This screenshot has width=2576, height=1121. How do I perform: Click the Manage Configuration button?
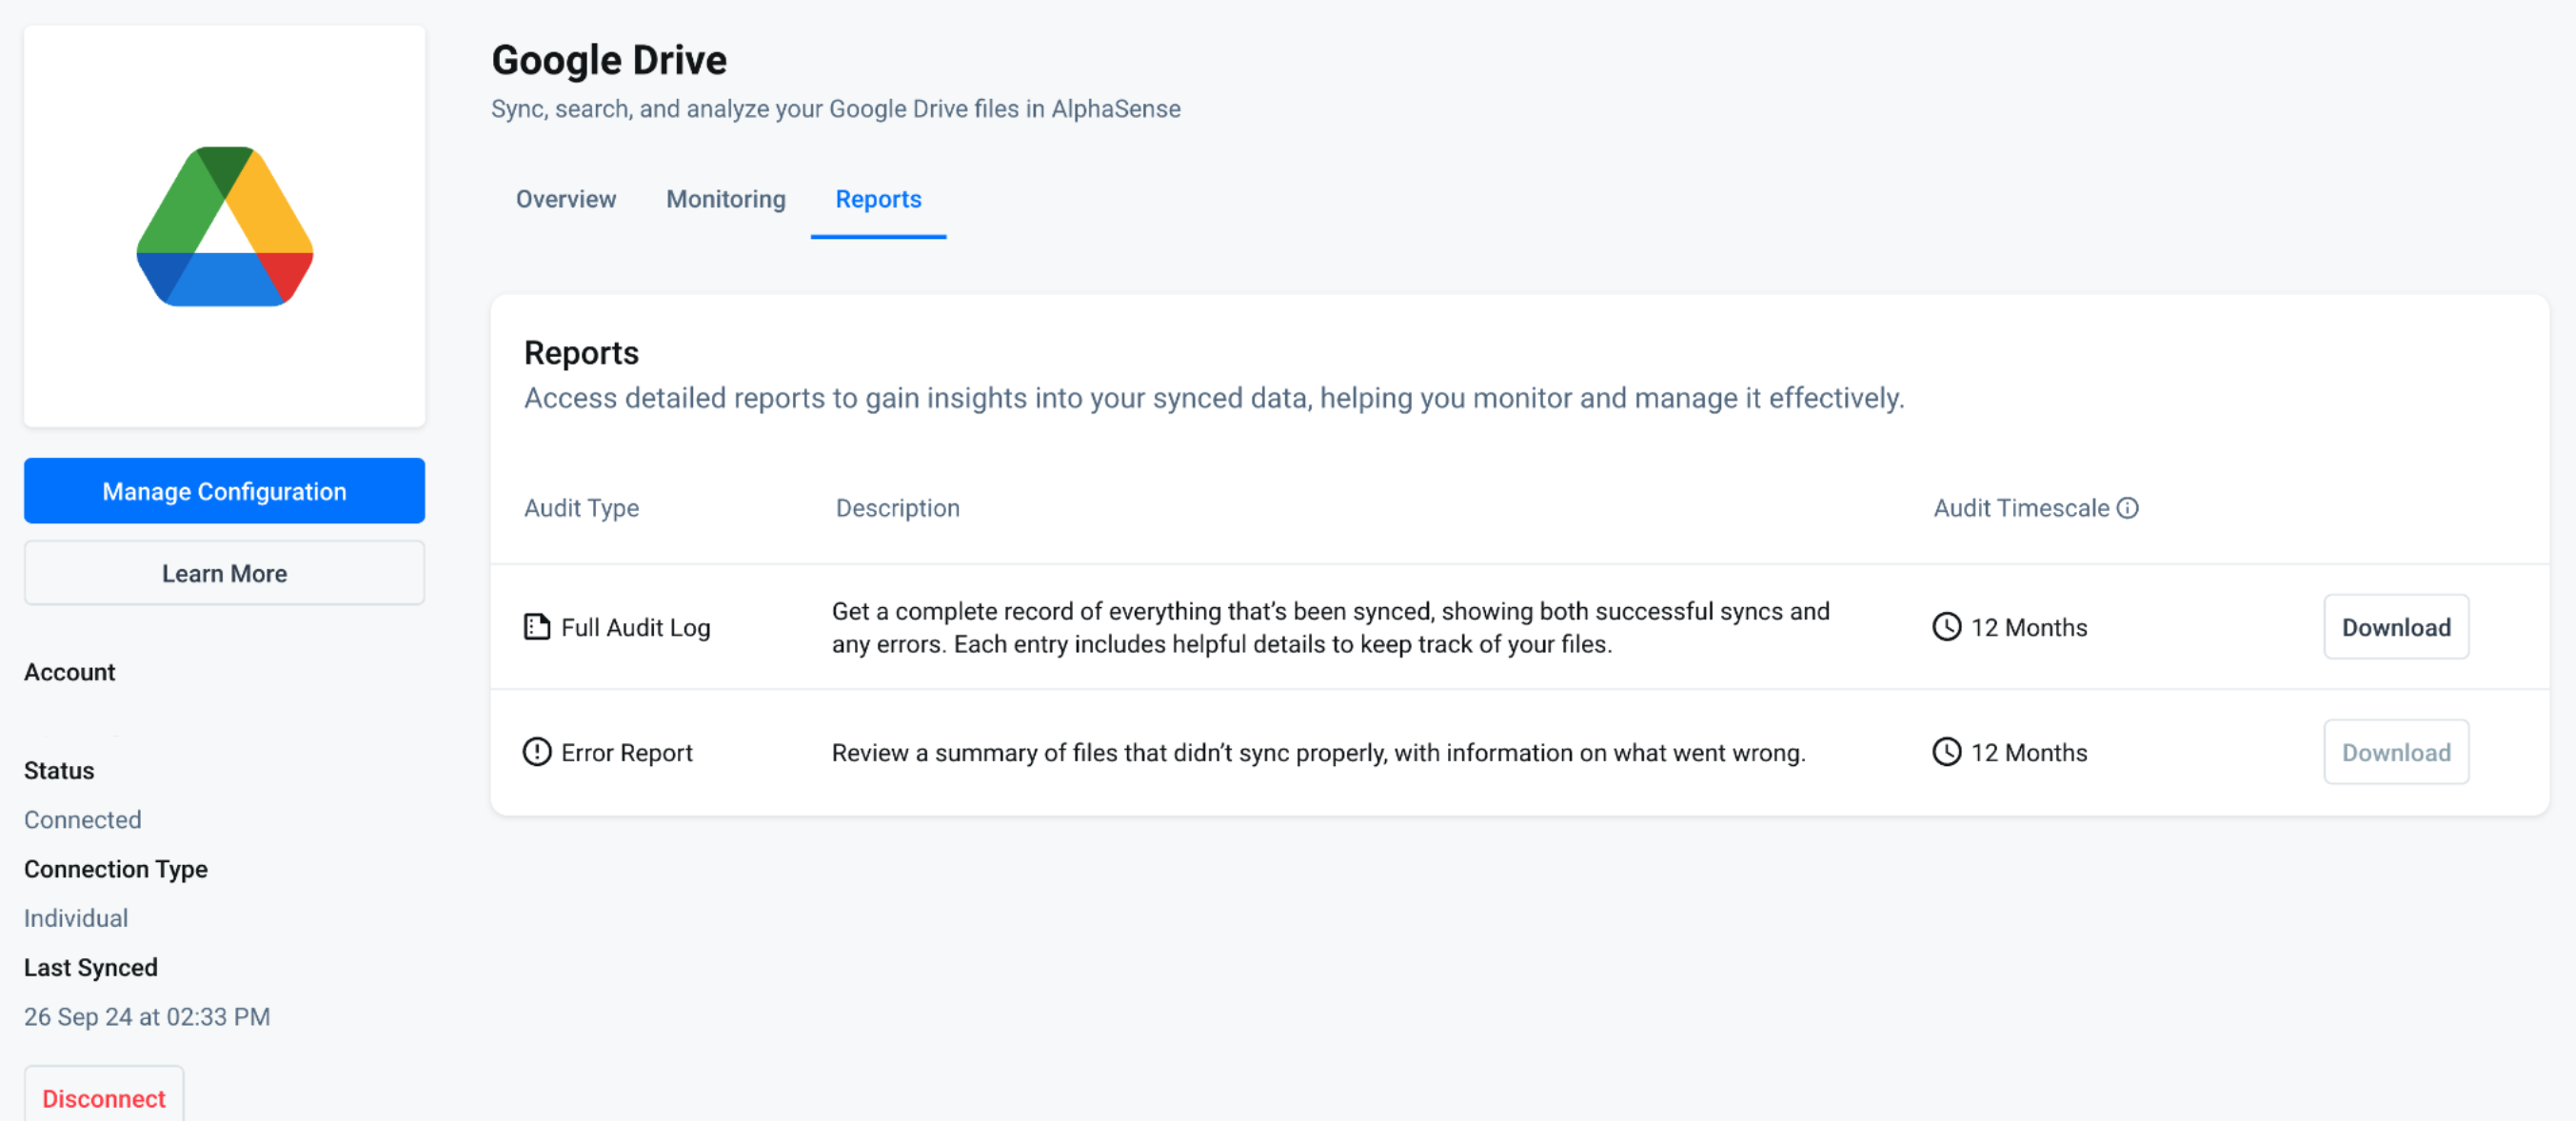click(x=224, y=491)
